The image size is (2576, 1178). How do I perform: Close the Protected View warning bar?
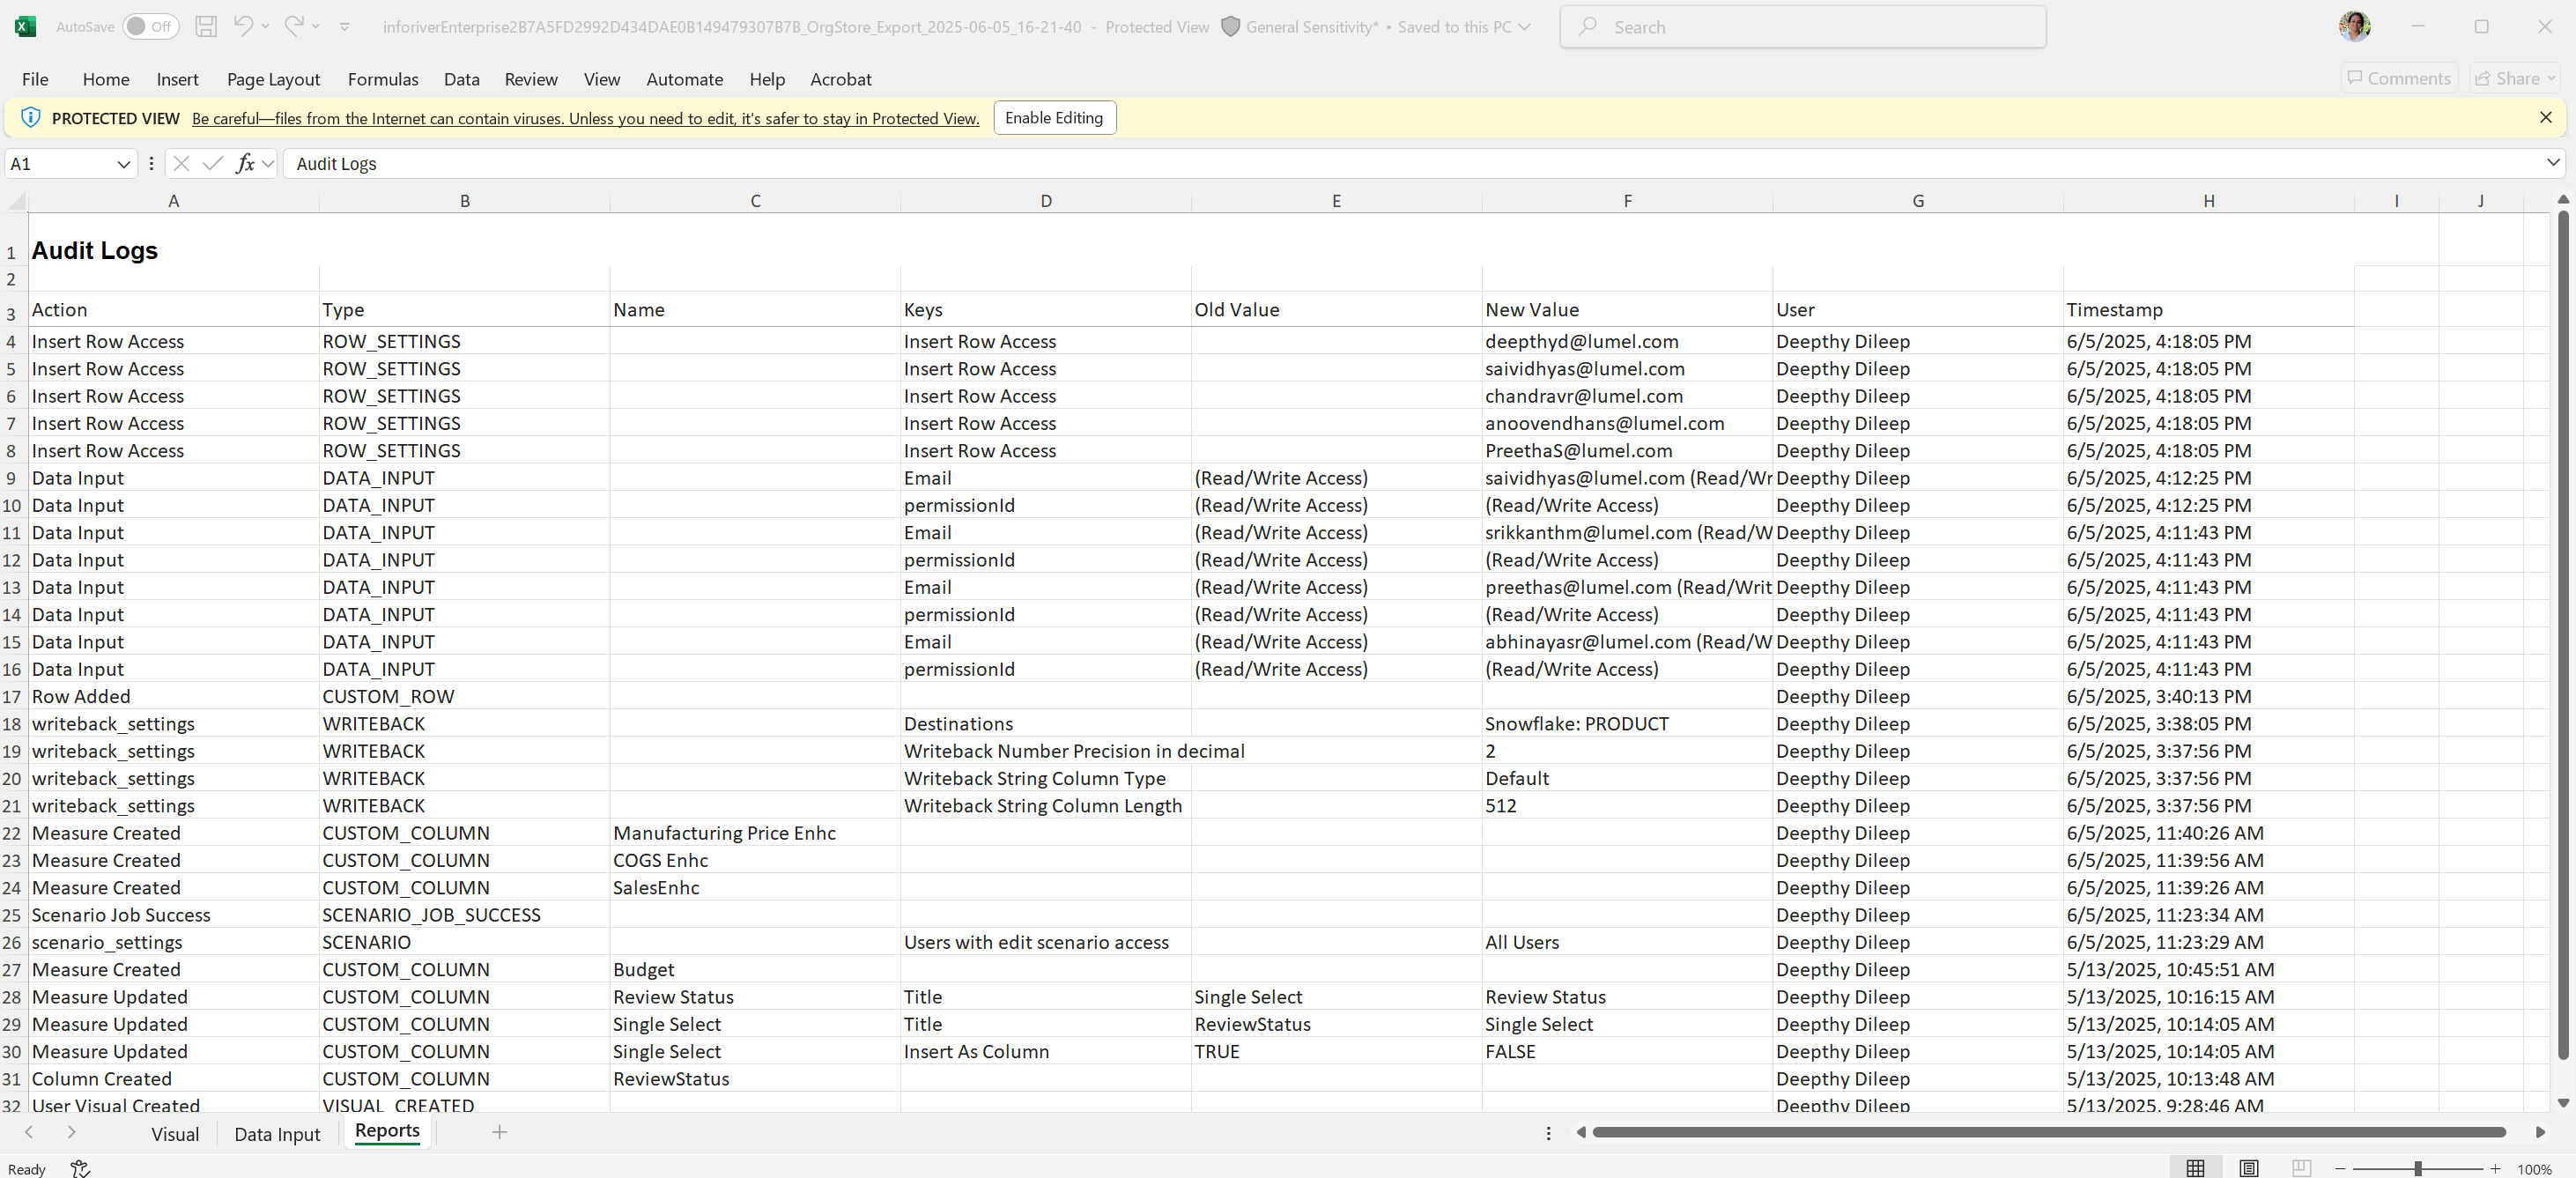tap(2545, 118)
